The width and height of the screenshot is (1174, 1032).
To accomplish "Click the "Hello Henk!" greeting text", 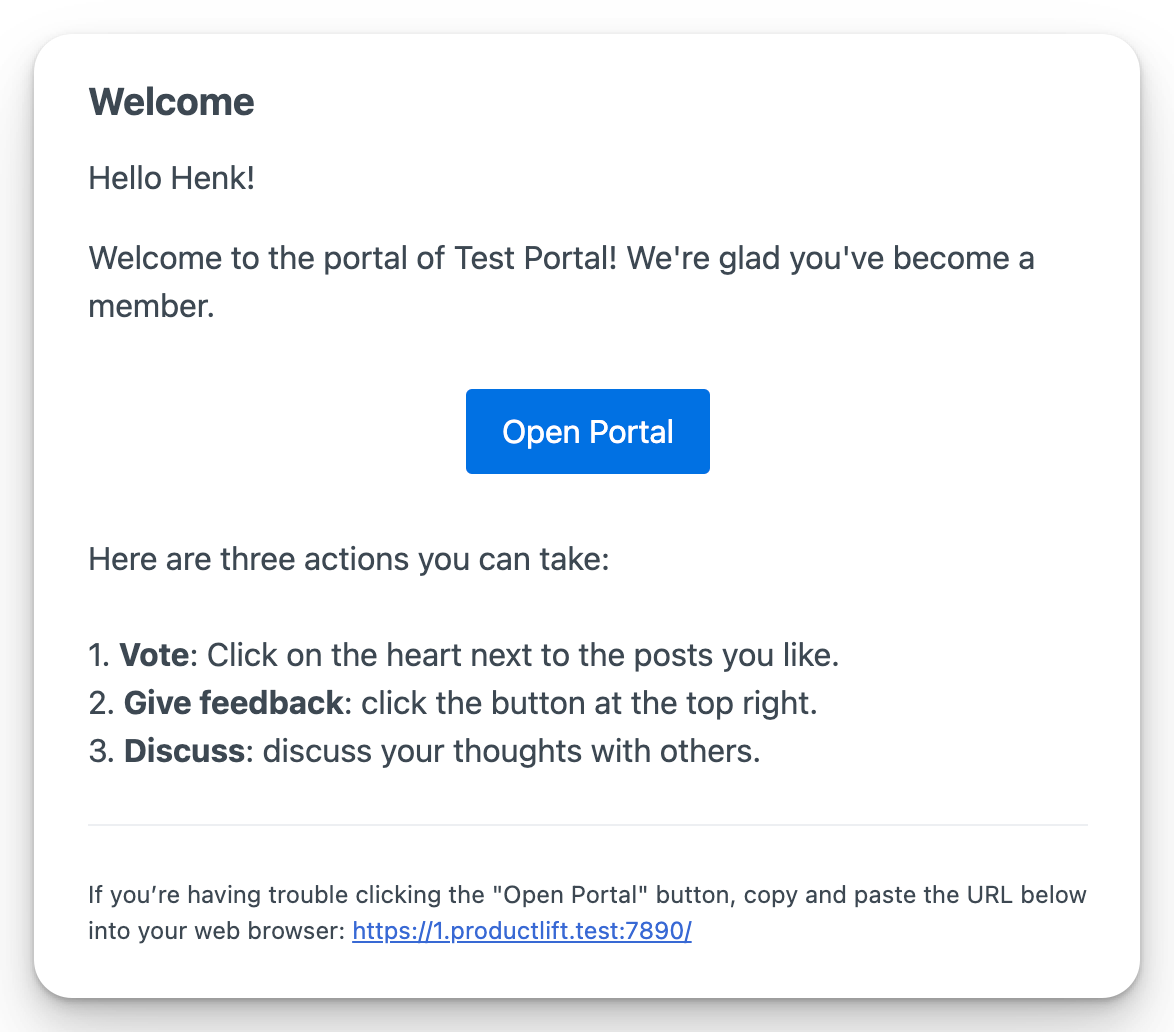I will [x=171, y=180].
